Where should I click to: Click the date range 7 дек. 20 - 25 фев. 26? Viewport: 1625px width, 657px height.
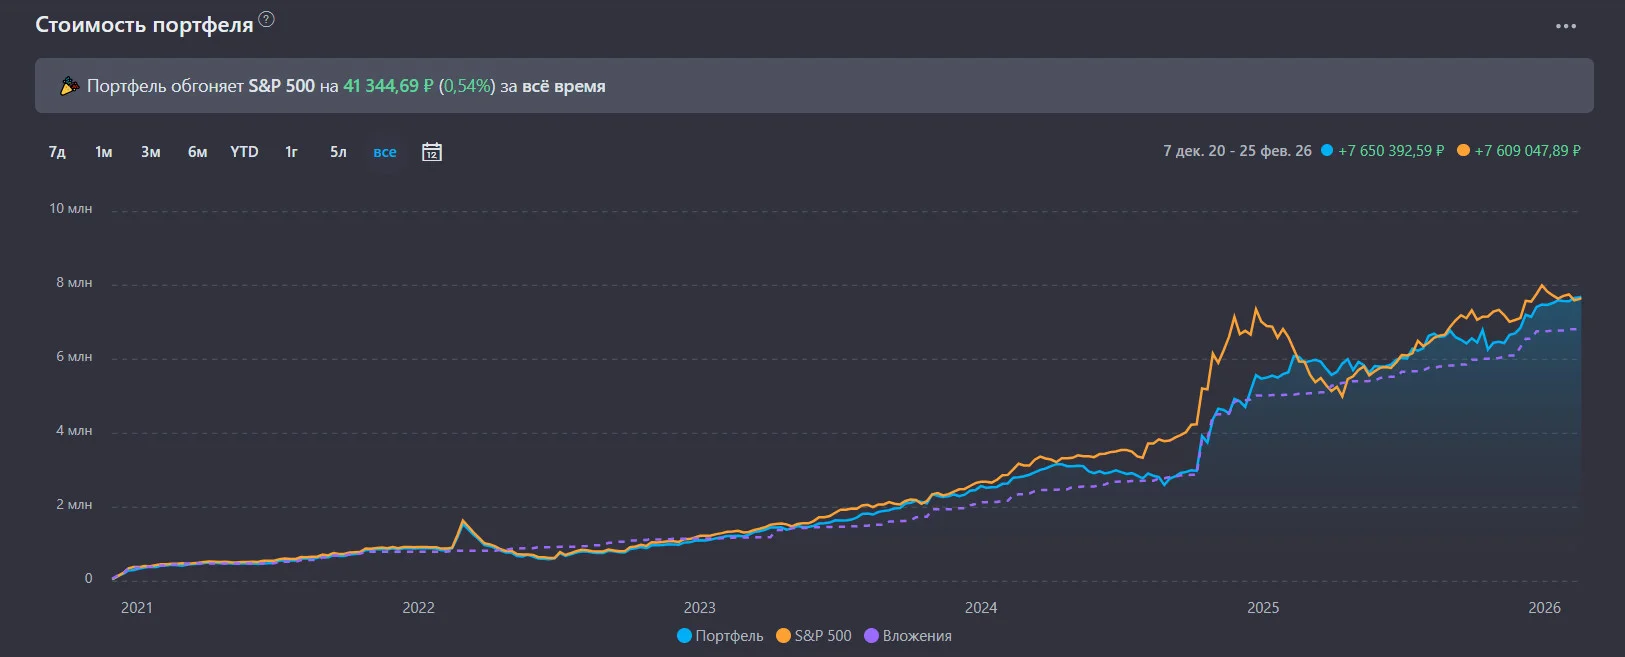point(1237,151)
